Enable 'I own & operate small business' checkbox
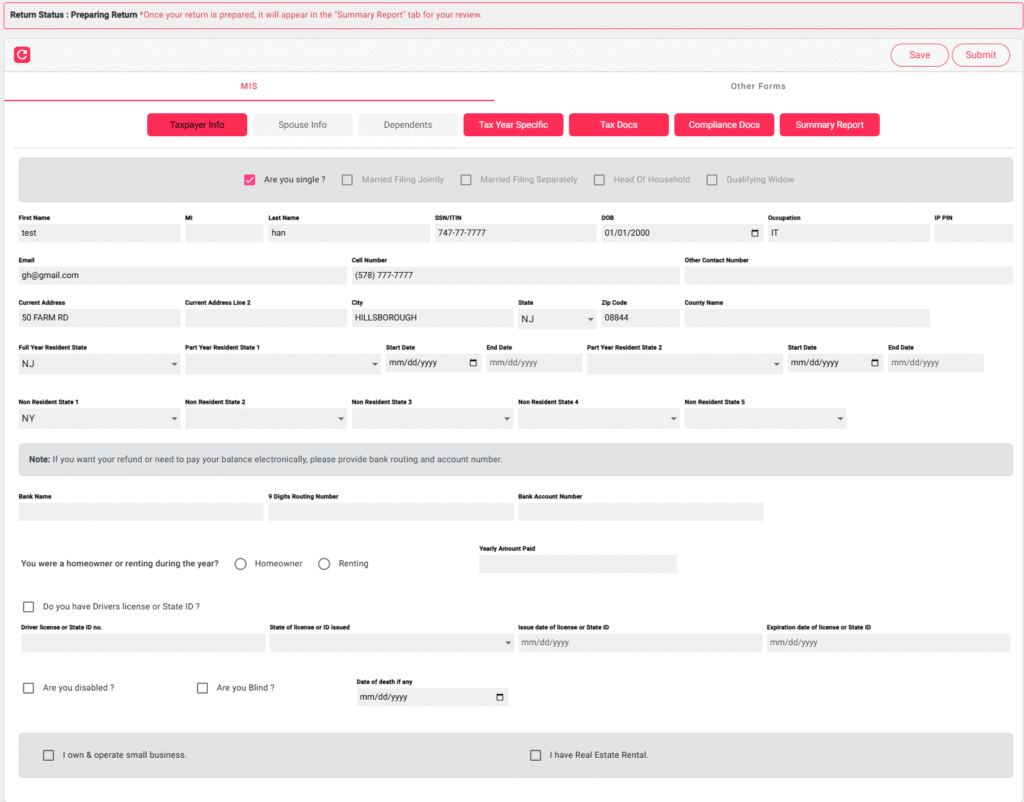 [x=48, y=755]
